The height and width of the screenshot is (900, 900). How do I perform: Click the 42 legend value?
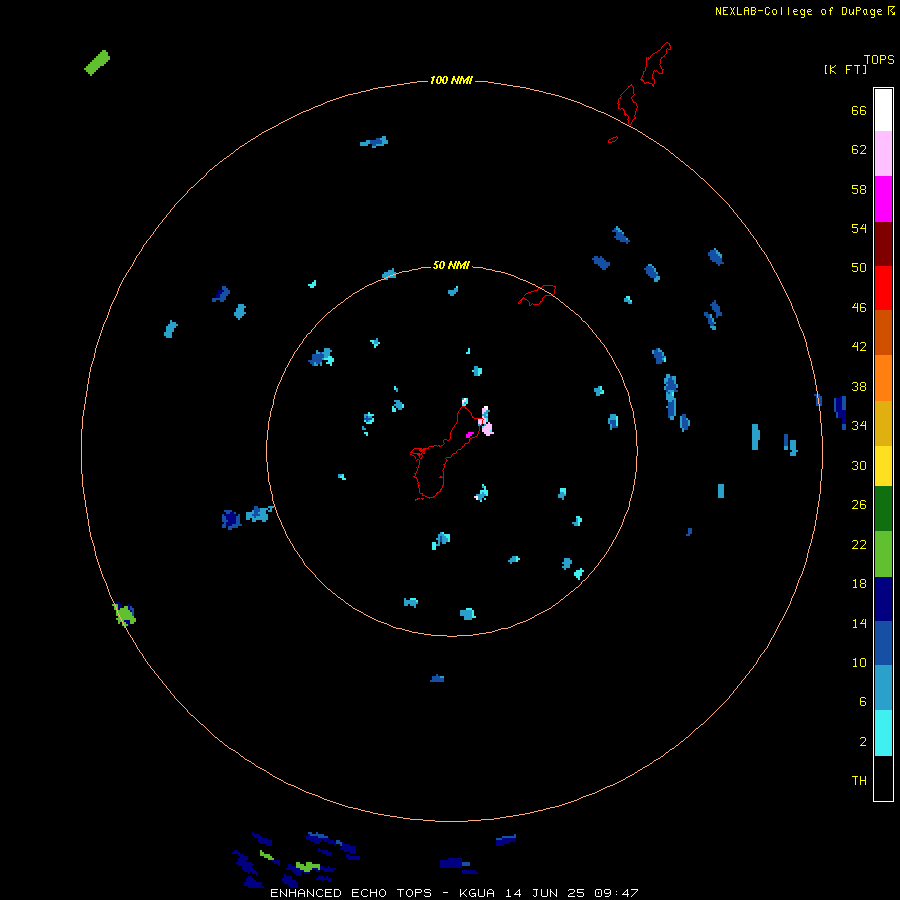click(859, 347)
